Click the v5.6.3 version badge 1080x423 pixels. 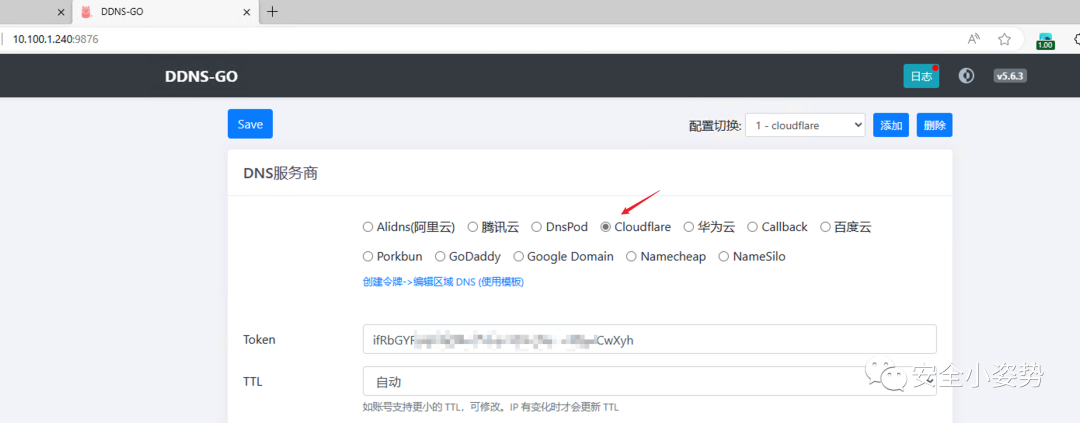pos(1010,76)
